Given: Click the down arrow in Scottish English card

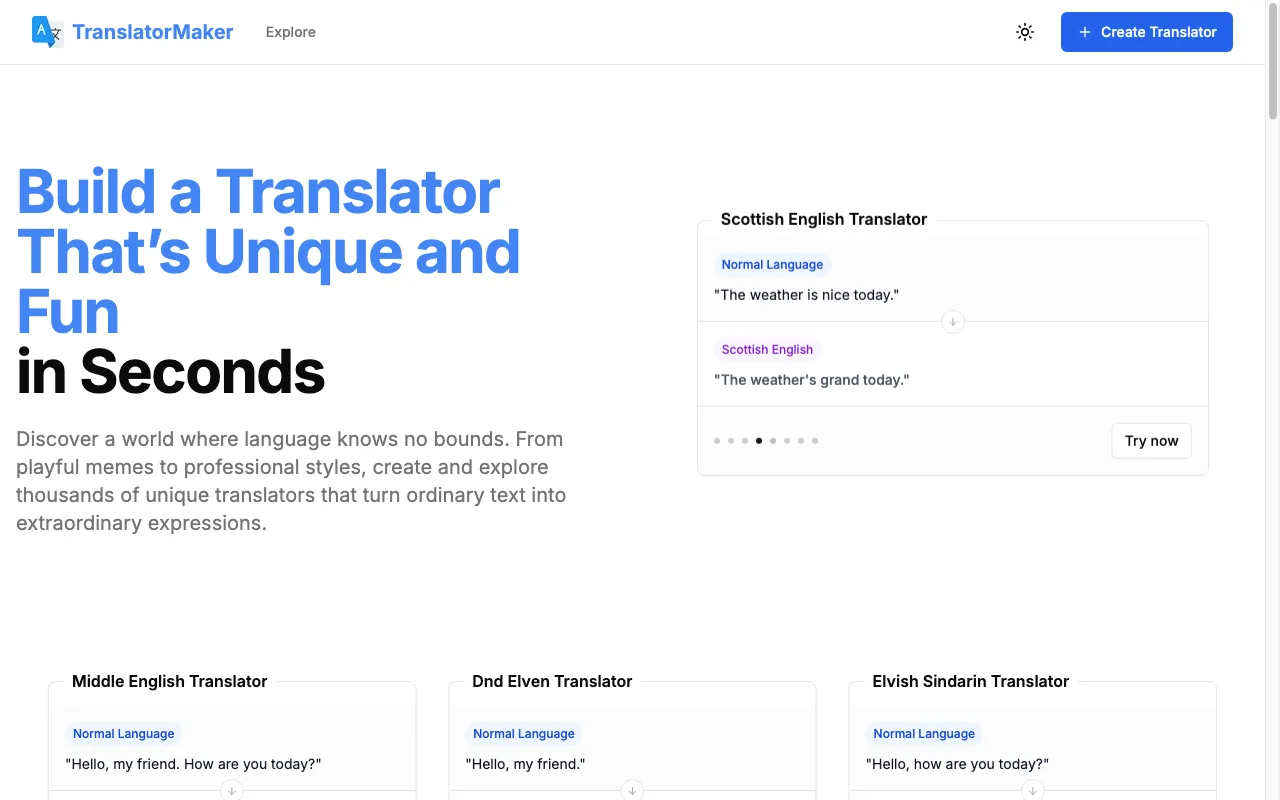Looking at the screenshot, I should point(953,322).
